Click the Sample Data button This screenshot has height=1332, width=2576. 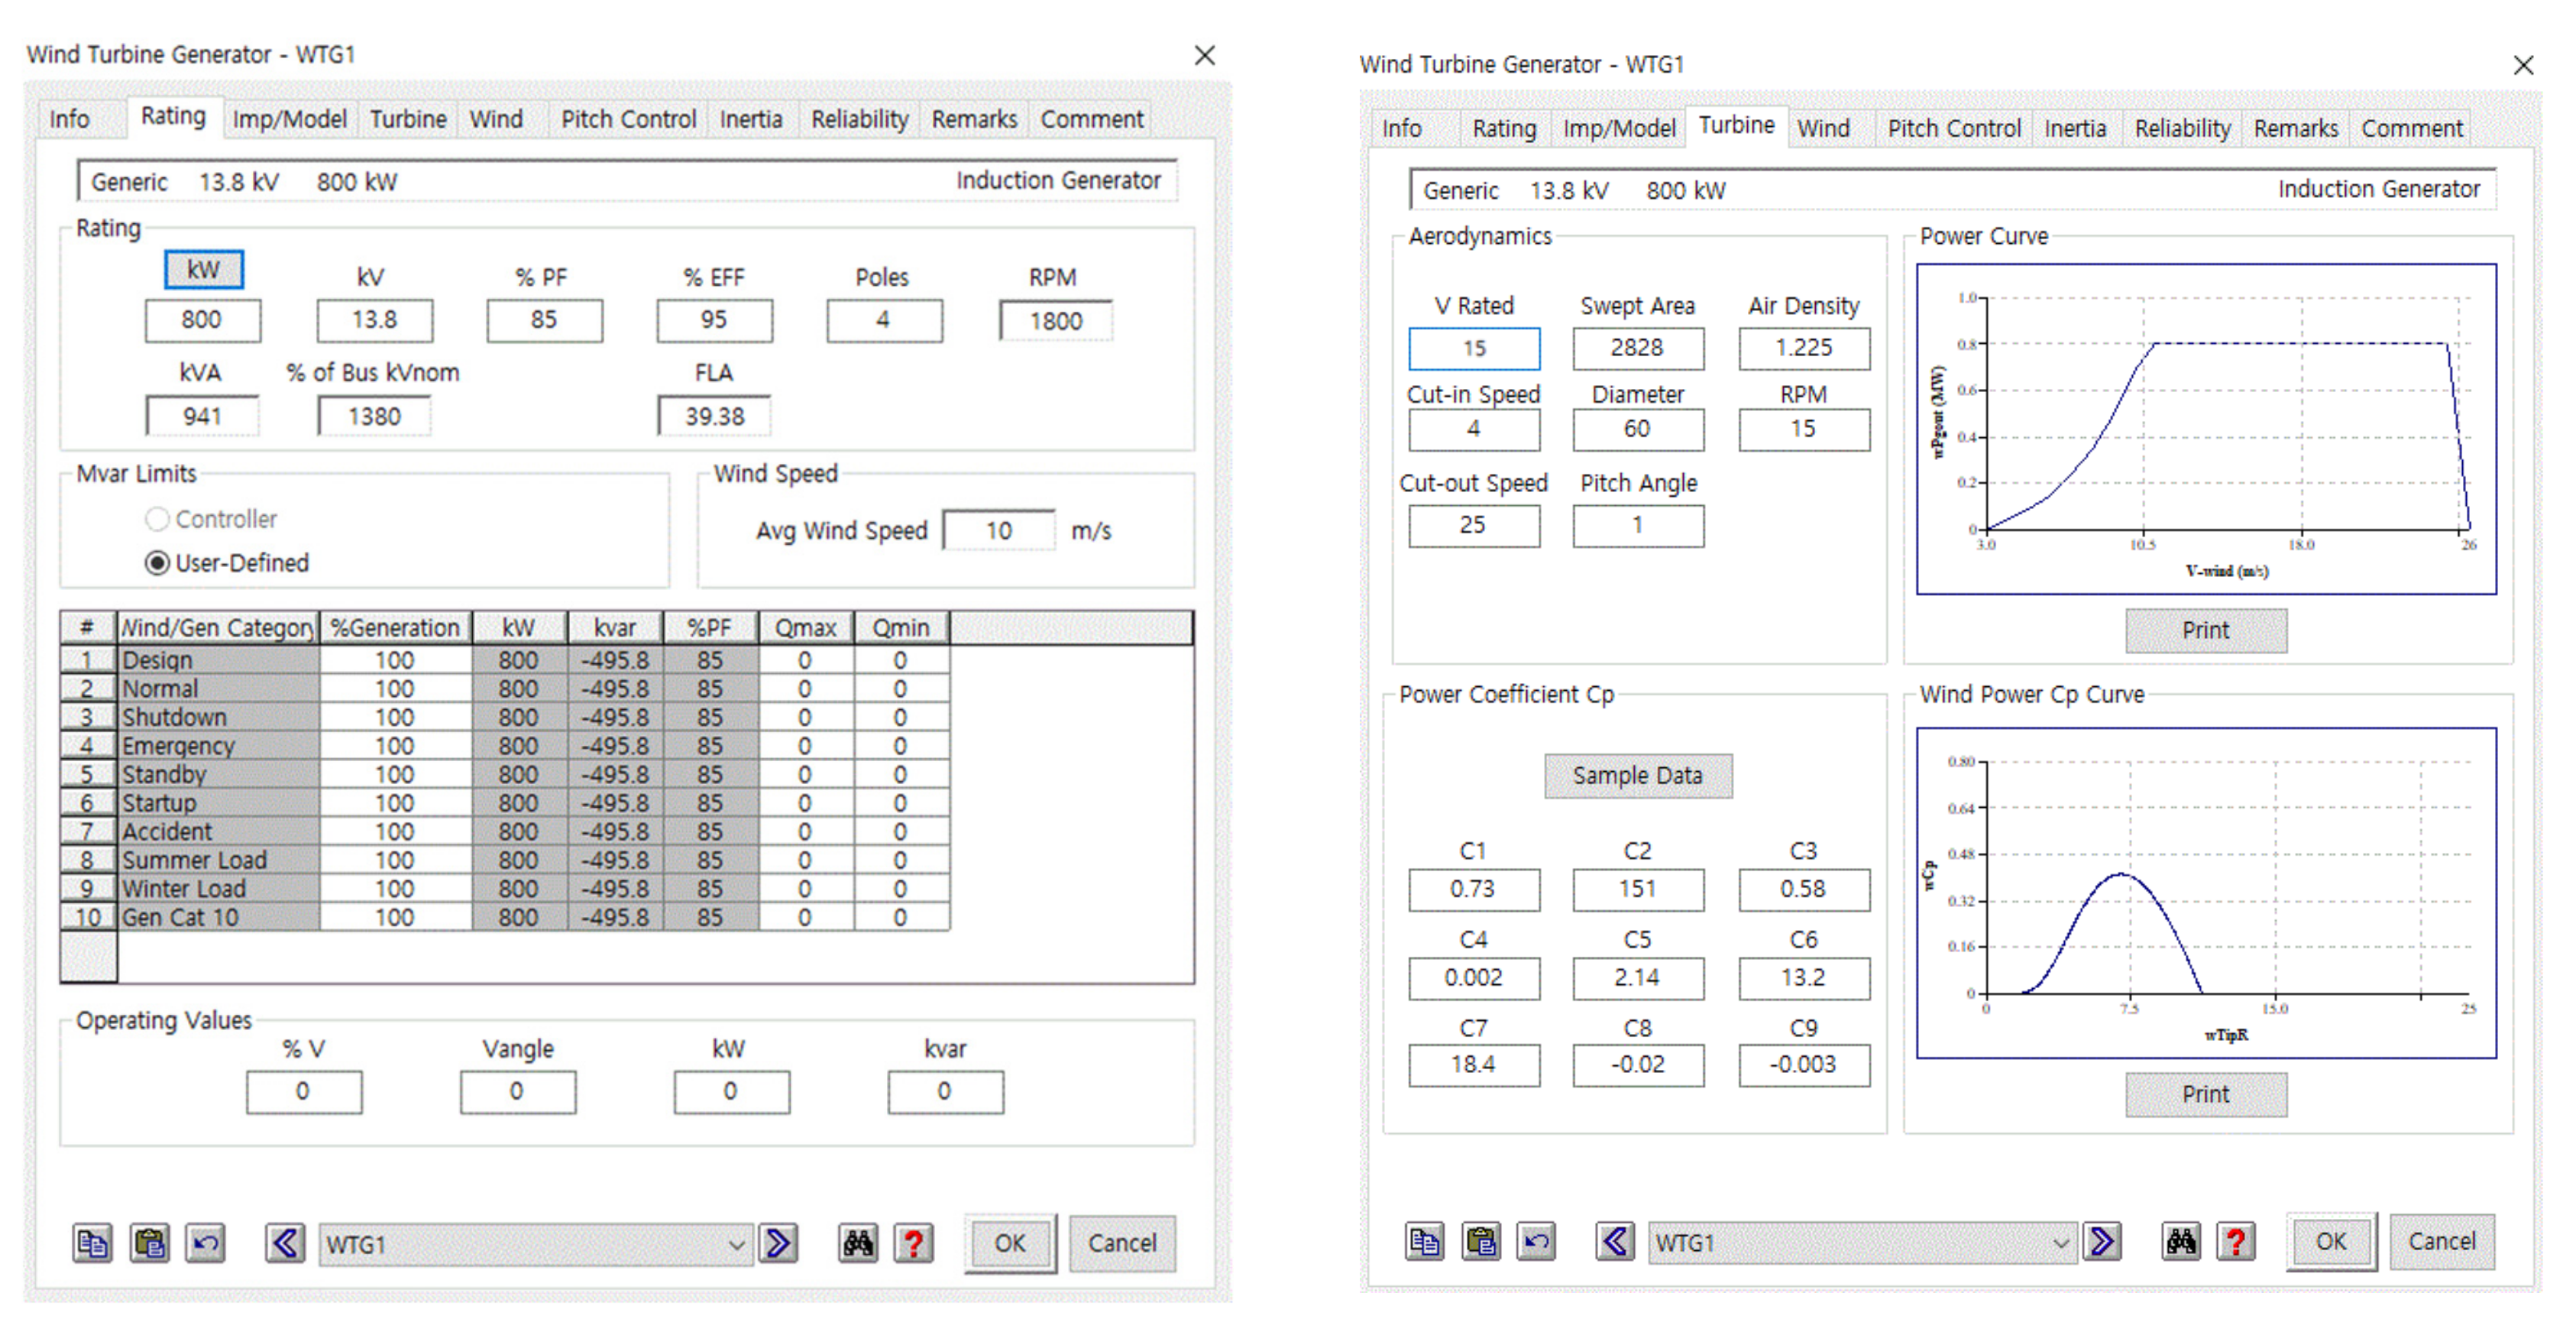pos(1637,775)
